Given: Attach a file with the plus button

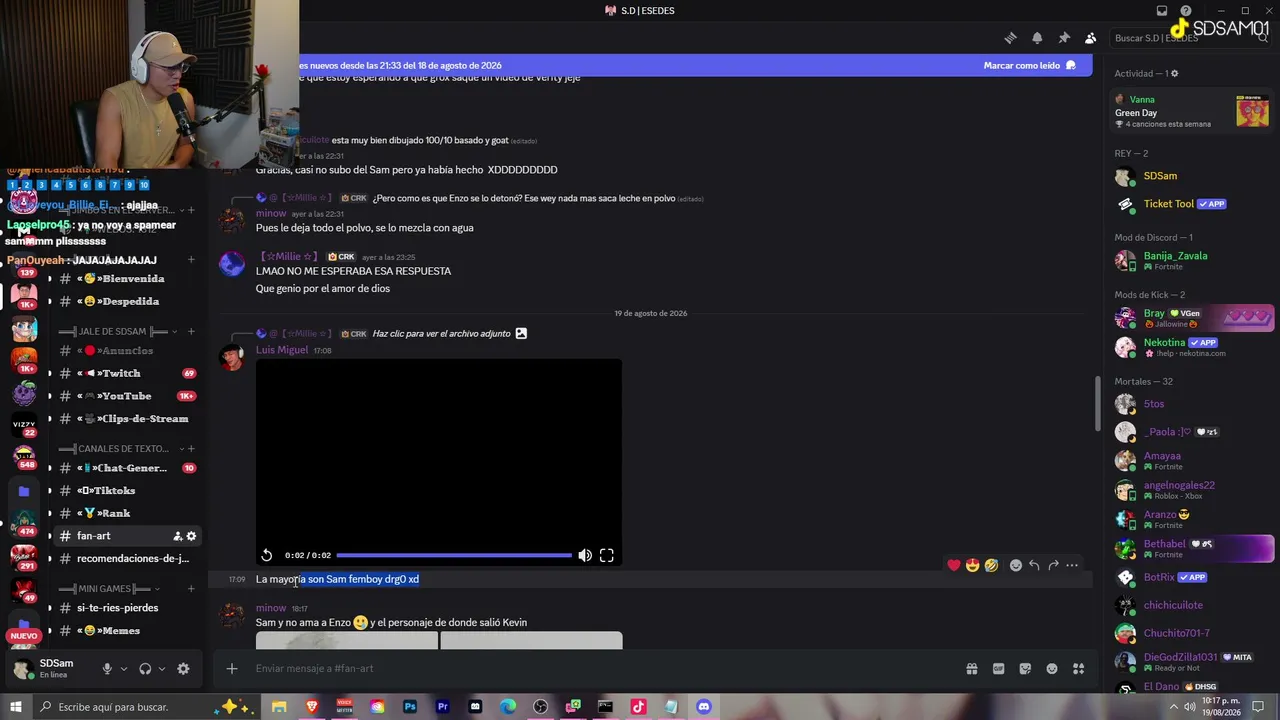Looking at the screenshot, I should pyautogui.click(x=232, y=668).
